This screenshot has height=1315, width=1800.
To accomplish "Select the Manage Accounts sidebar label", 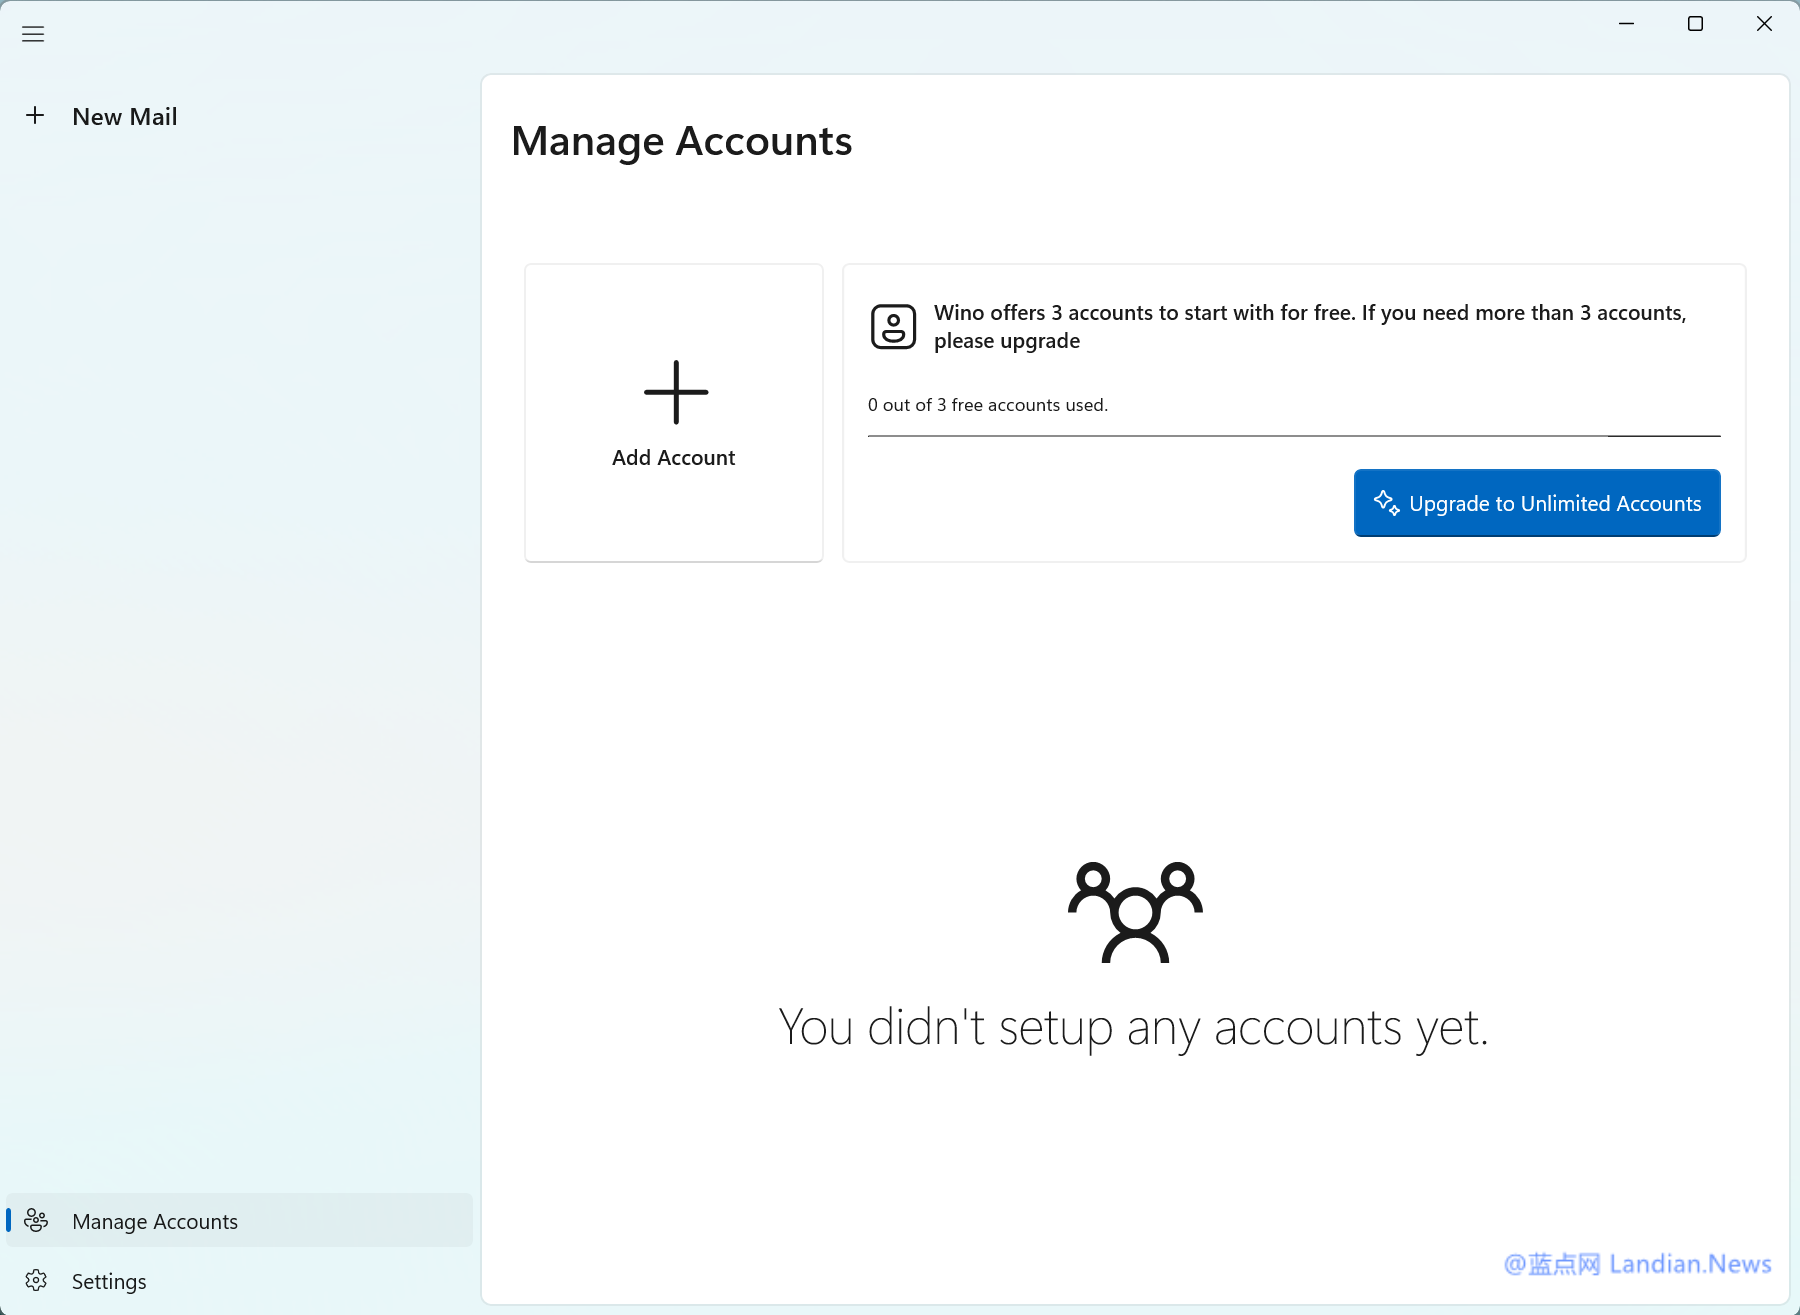I will (155, 1222).
